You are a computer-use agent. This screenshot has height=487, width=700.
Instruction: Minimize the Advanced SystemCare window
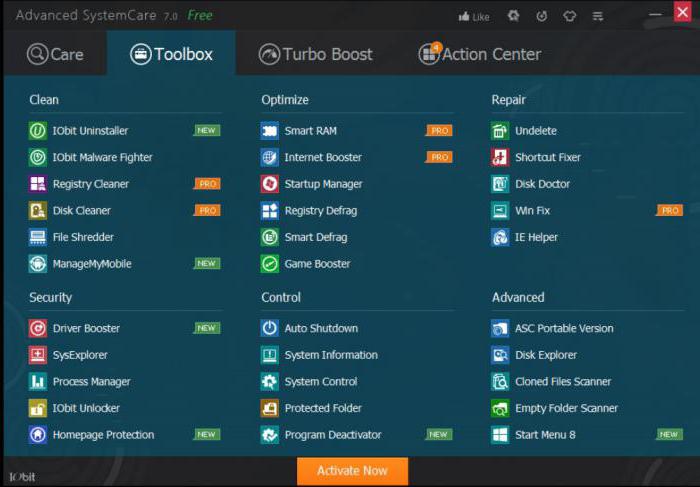(x=655, y=15)
